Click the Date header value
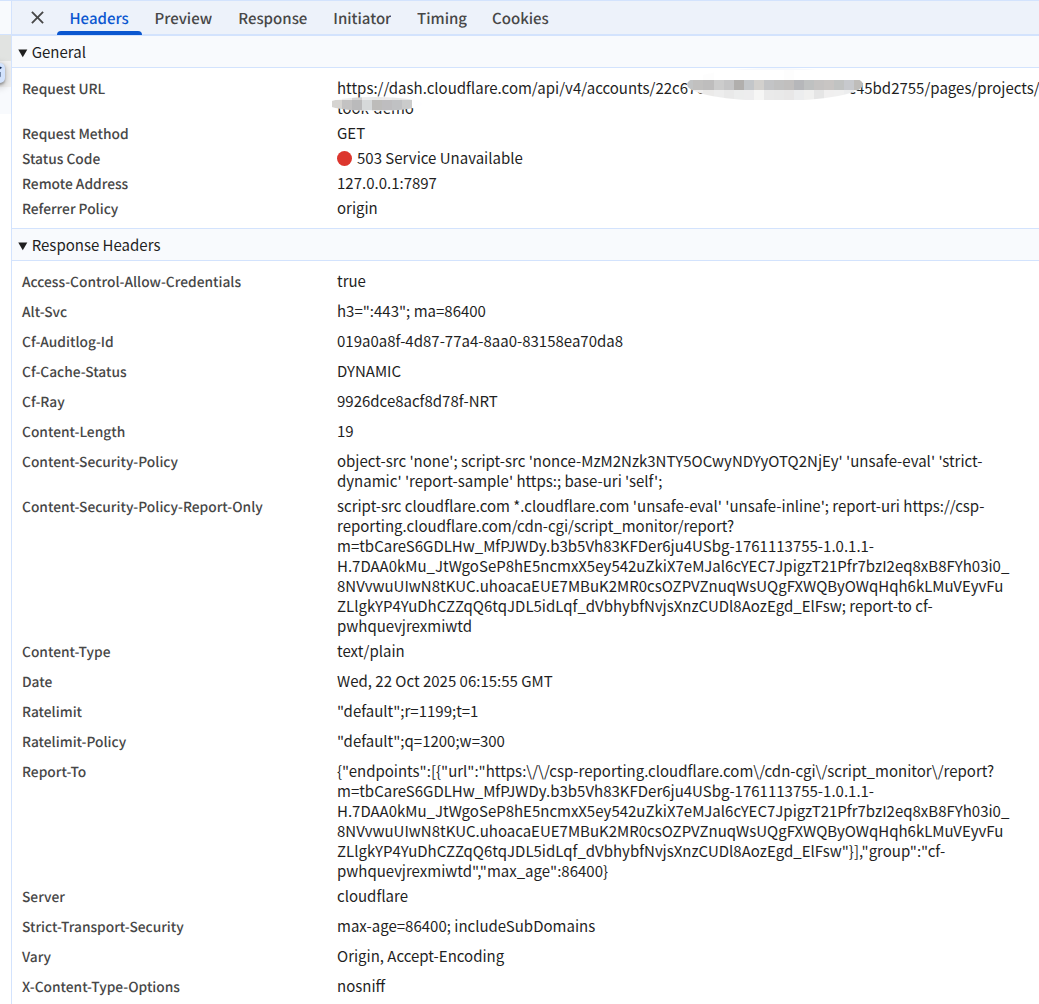This screenshot has height=1004, width=1039. 445,682
